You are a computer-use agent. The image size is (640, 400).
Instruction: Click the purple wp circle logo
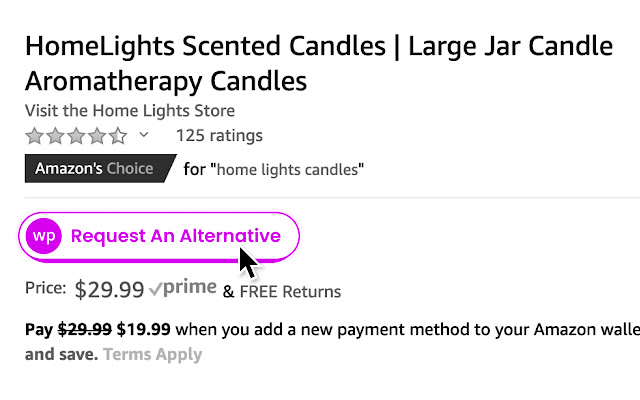point(44,237)
